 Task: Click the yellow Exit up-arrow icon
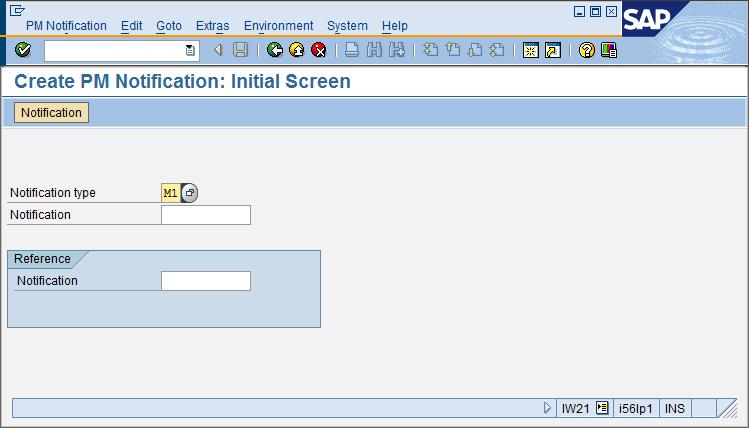(x=297, y=50)
